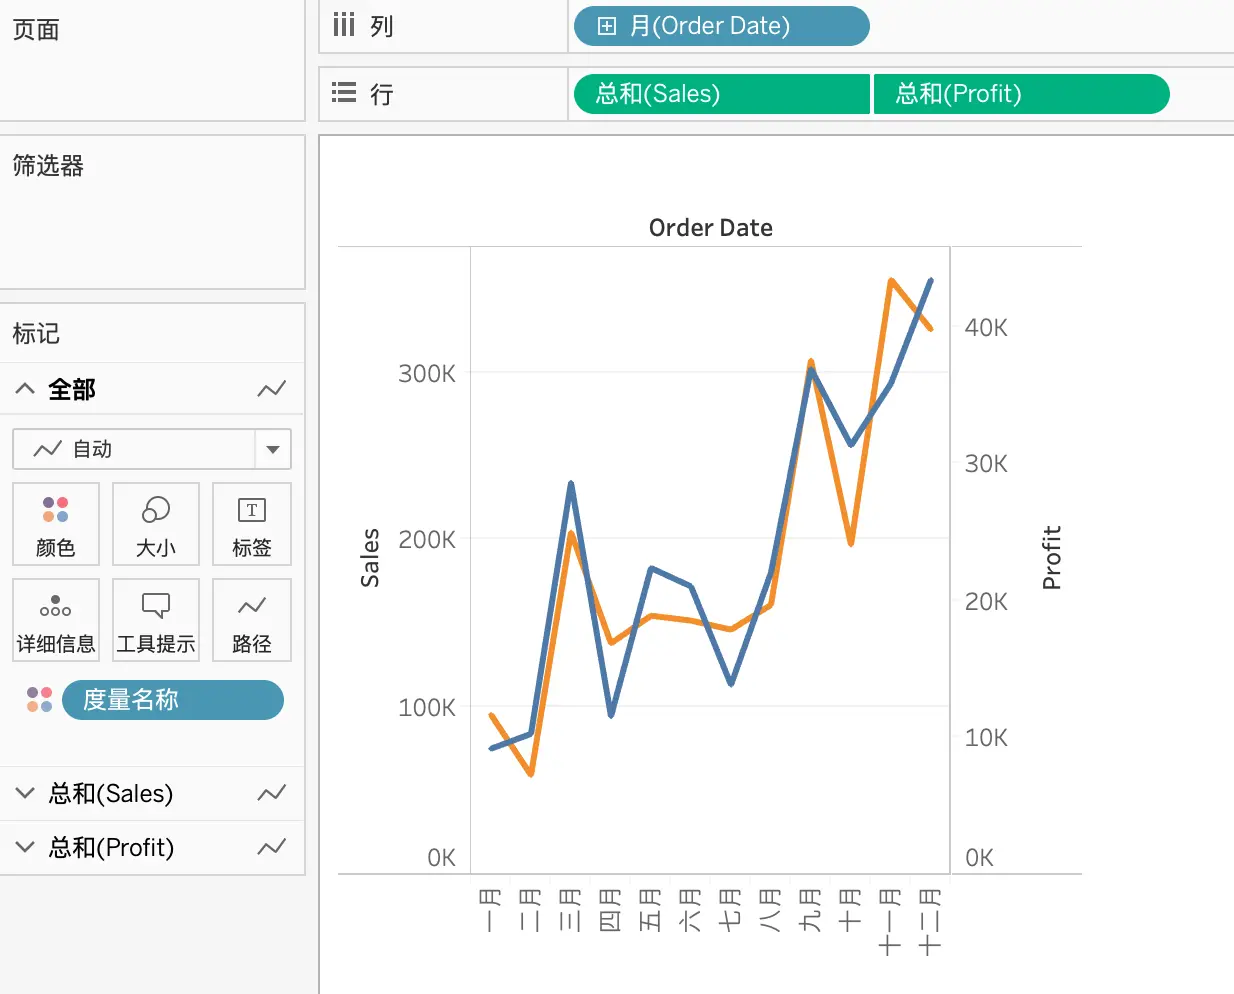Open the Detail (详细信息) marks card
1234x994 pixels.
tap(56, 620)
